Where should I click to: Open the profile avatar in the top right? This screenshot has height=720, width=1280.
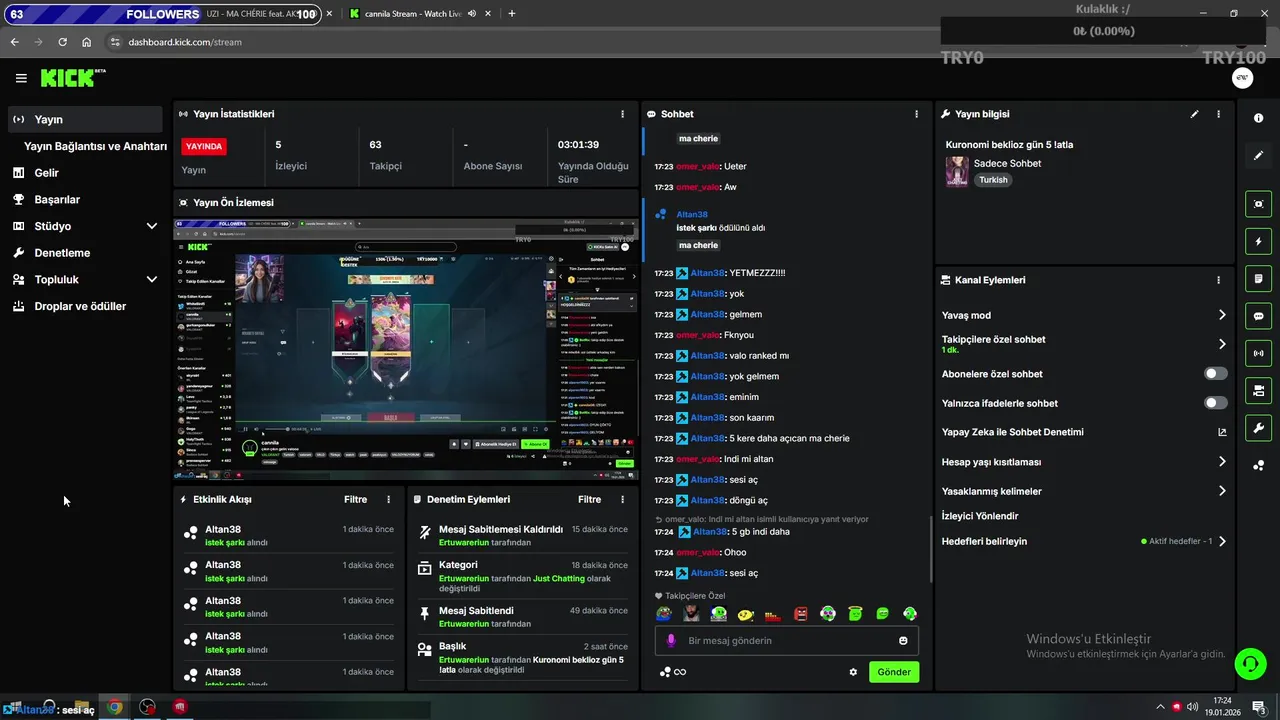pos(1242,78)
